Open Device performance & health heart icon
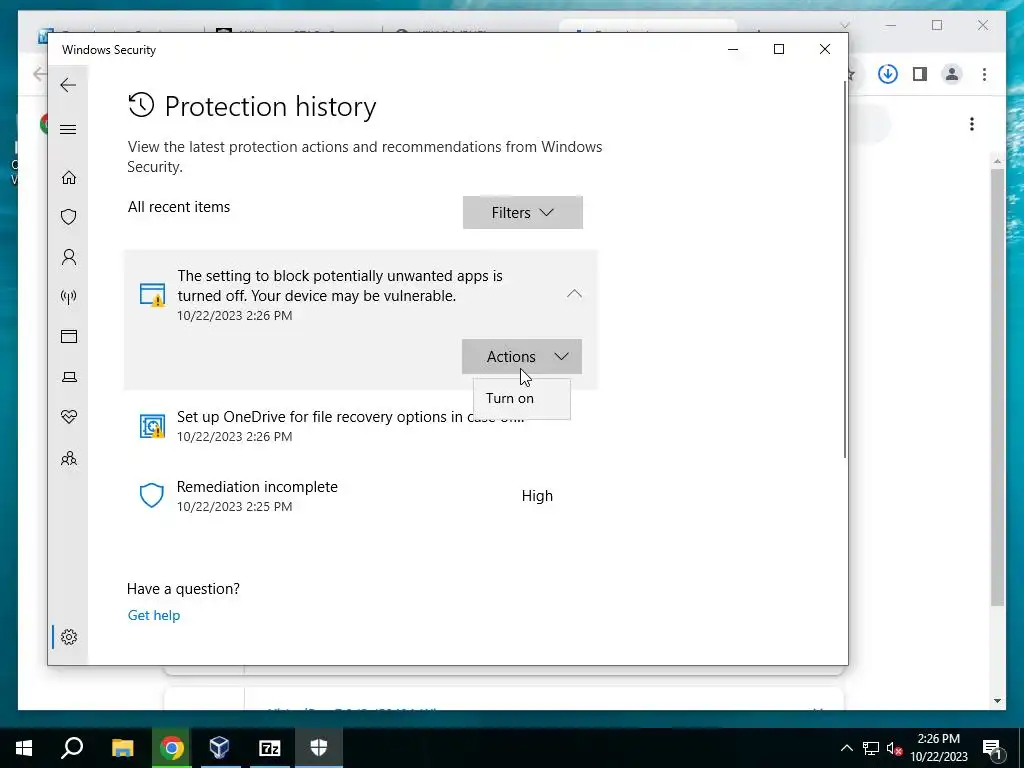This screenshot has width=1024, height=768. click(x=69, y=417)
